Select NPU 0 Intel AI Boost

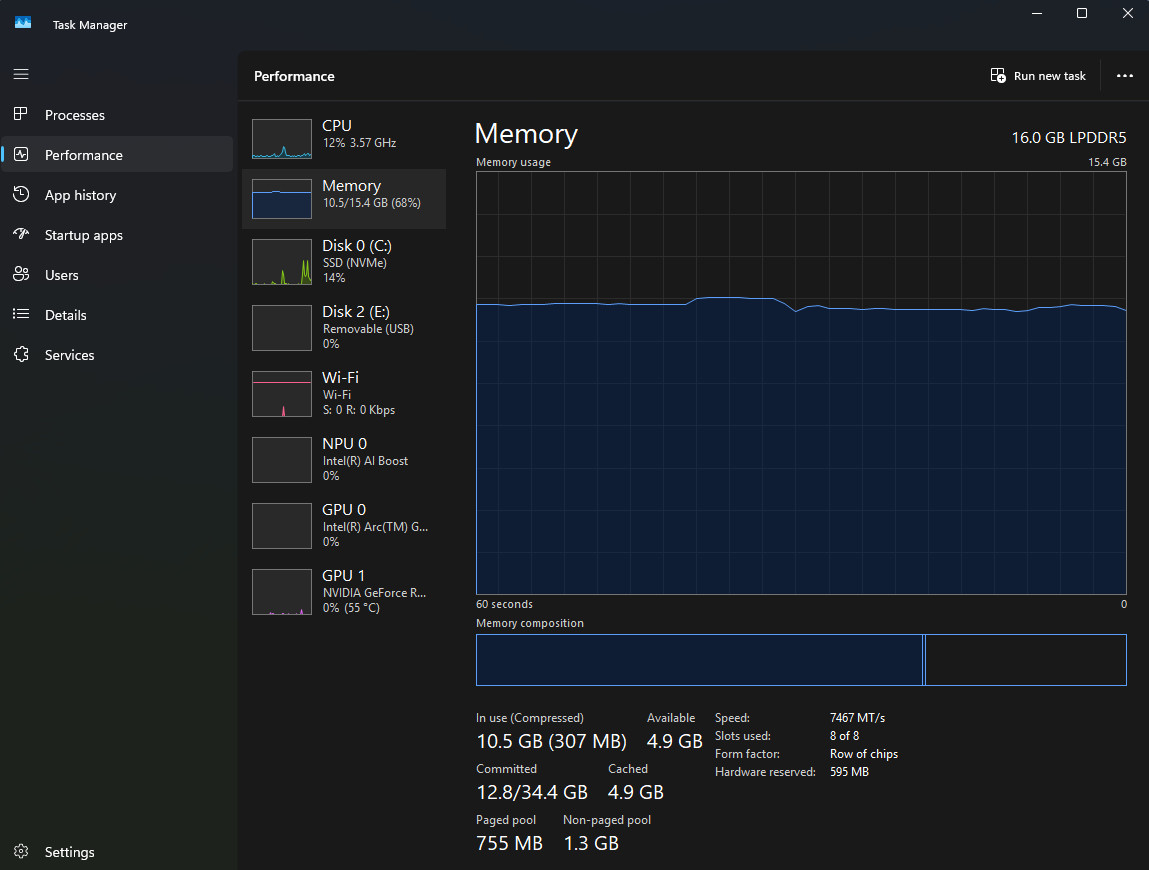[344, 460]
